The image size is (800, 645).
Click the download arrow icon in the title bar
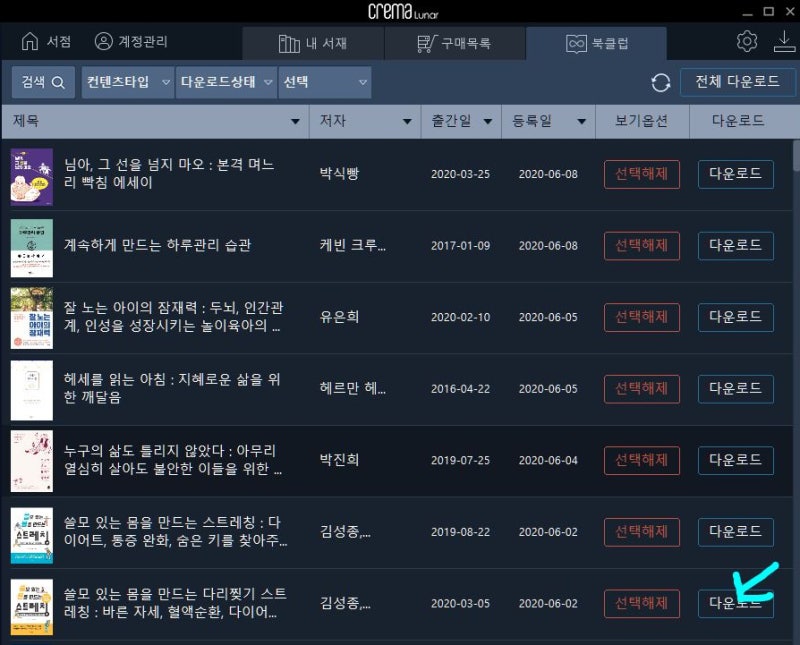pos(786,41)
